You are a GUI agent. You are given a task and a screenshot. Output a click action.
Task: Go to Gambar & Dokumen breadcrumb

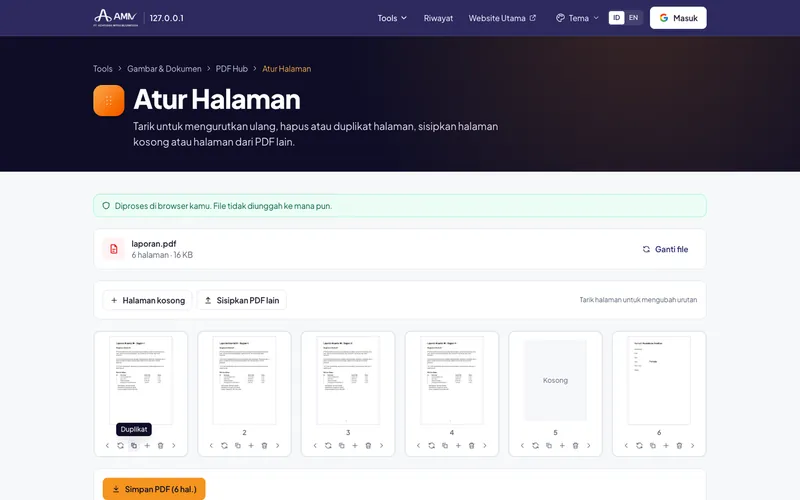[x=164, y=68]
